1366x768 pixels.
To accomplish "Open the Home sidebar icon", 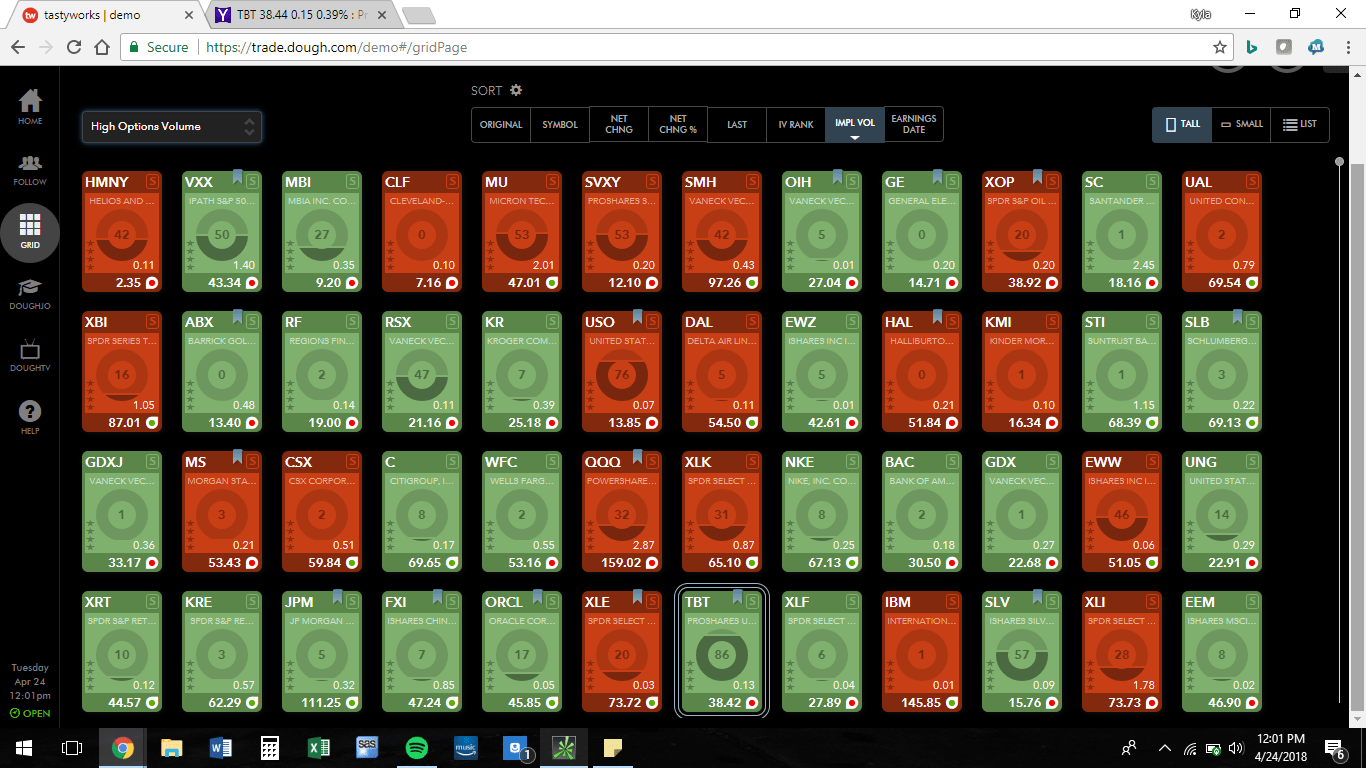I will click(x=30, y=106).
